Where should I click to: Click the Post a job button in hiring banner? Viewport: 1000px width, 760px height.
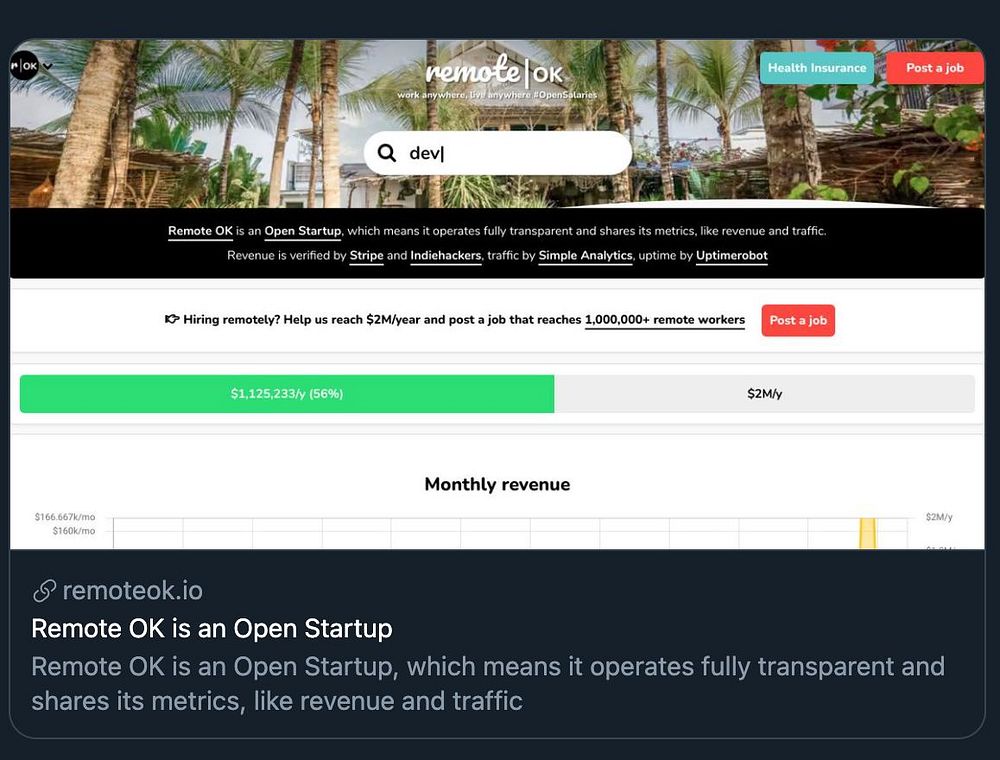tap(798, 320)
